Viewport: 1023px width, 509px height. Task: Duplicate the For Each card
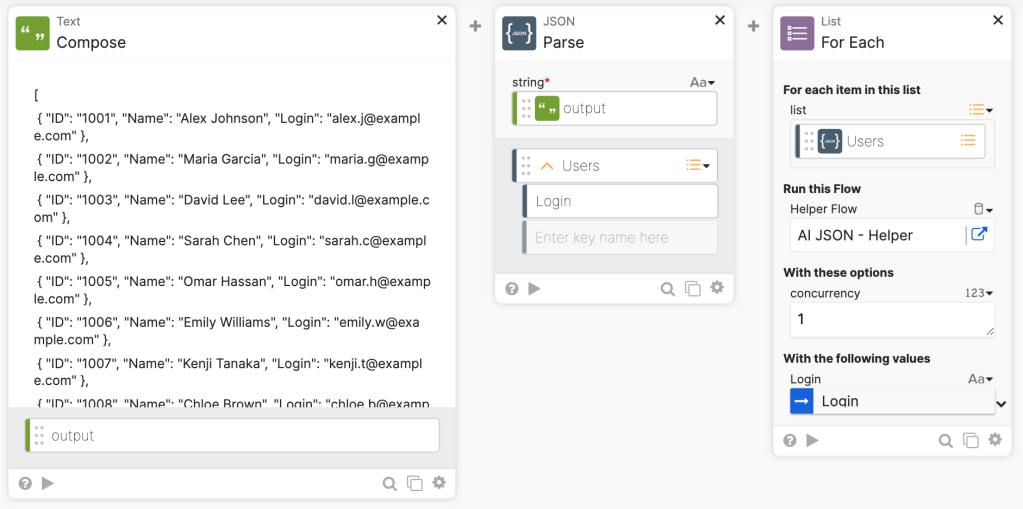coord(971,440)
